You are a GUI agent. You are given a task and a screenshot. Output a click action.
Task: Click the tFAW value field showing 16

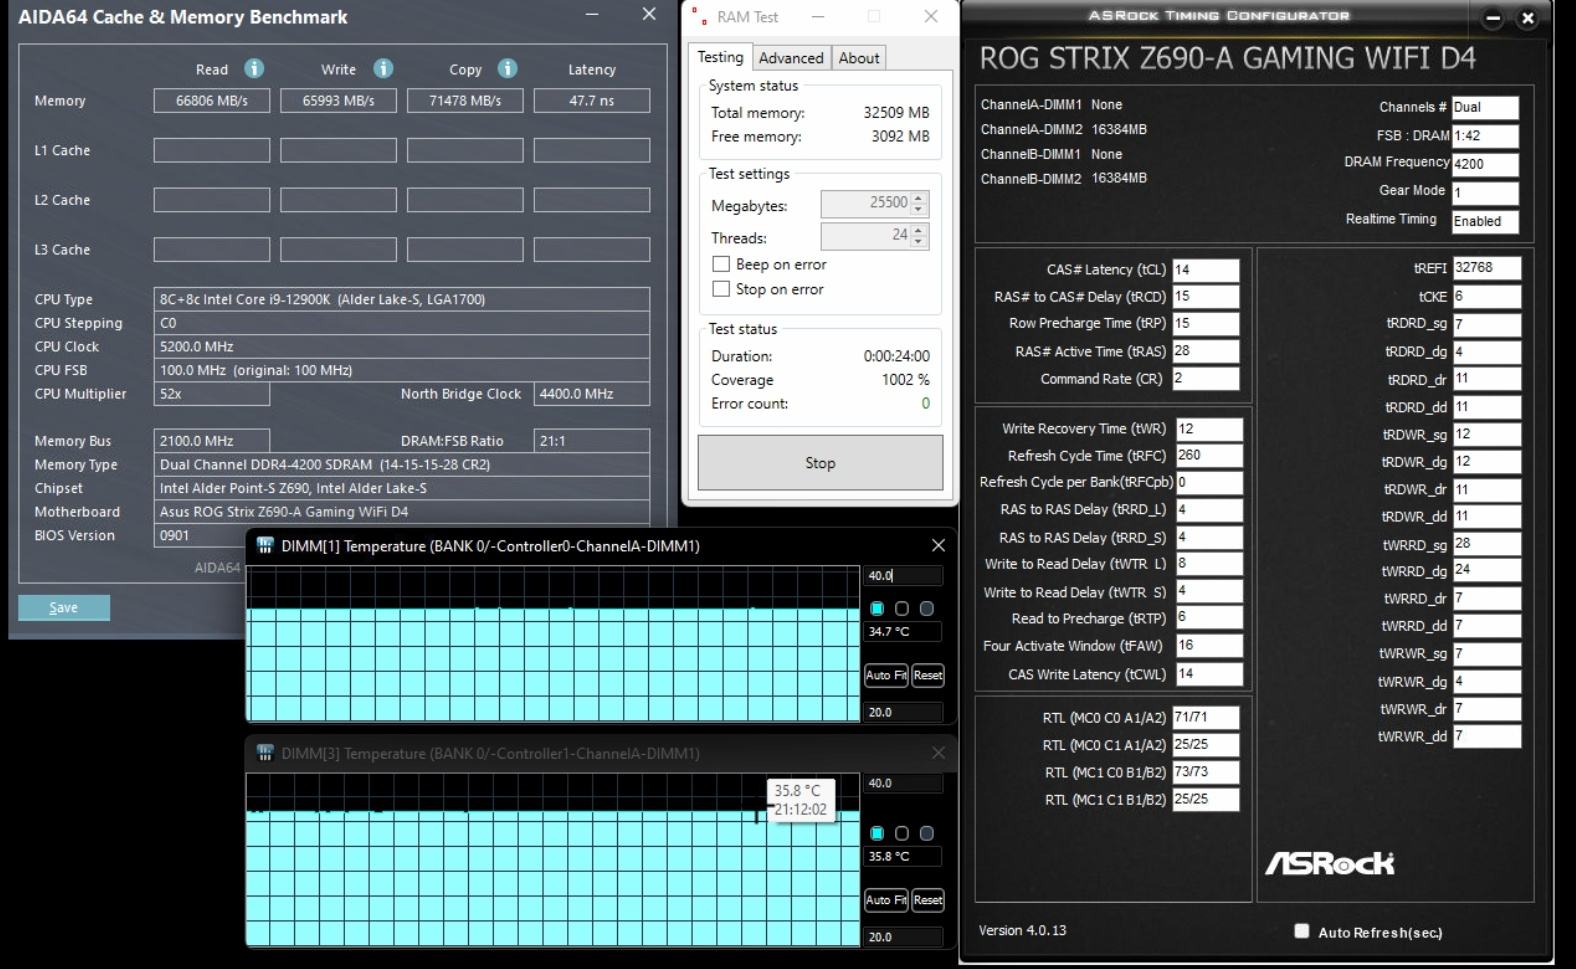(x=1209, y=646)
